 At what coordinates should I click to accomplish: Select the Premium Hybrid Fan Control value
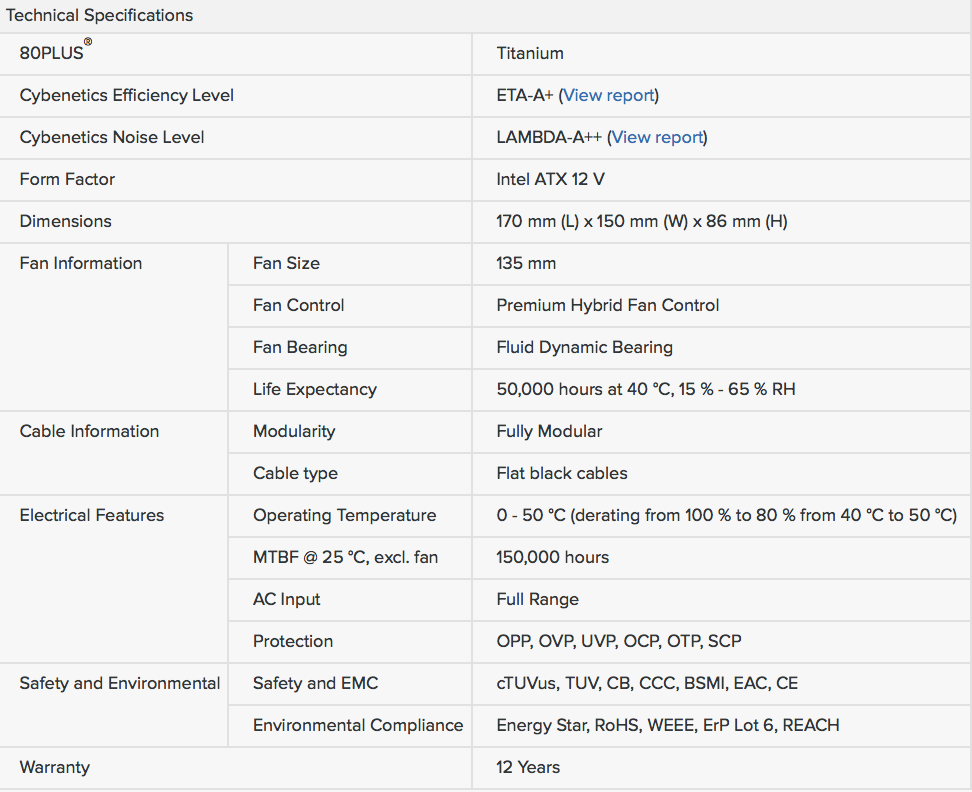[608, 306]
